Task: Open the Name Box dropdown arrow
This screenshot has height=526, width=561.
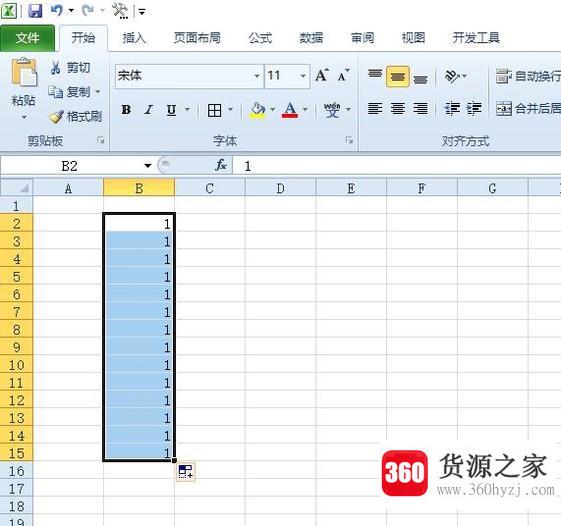Action: point(148,165)
